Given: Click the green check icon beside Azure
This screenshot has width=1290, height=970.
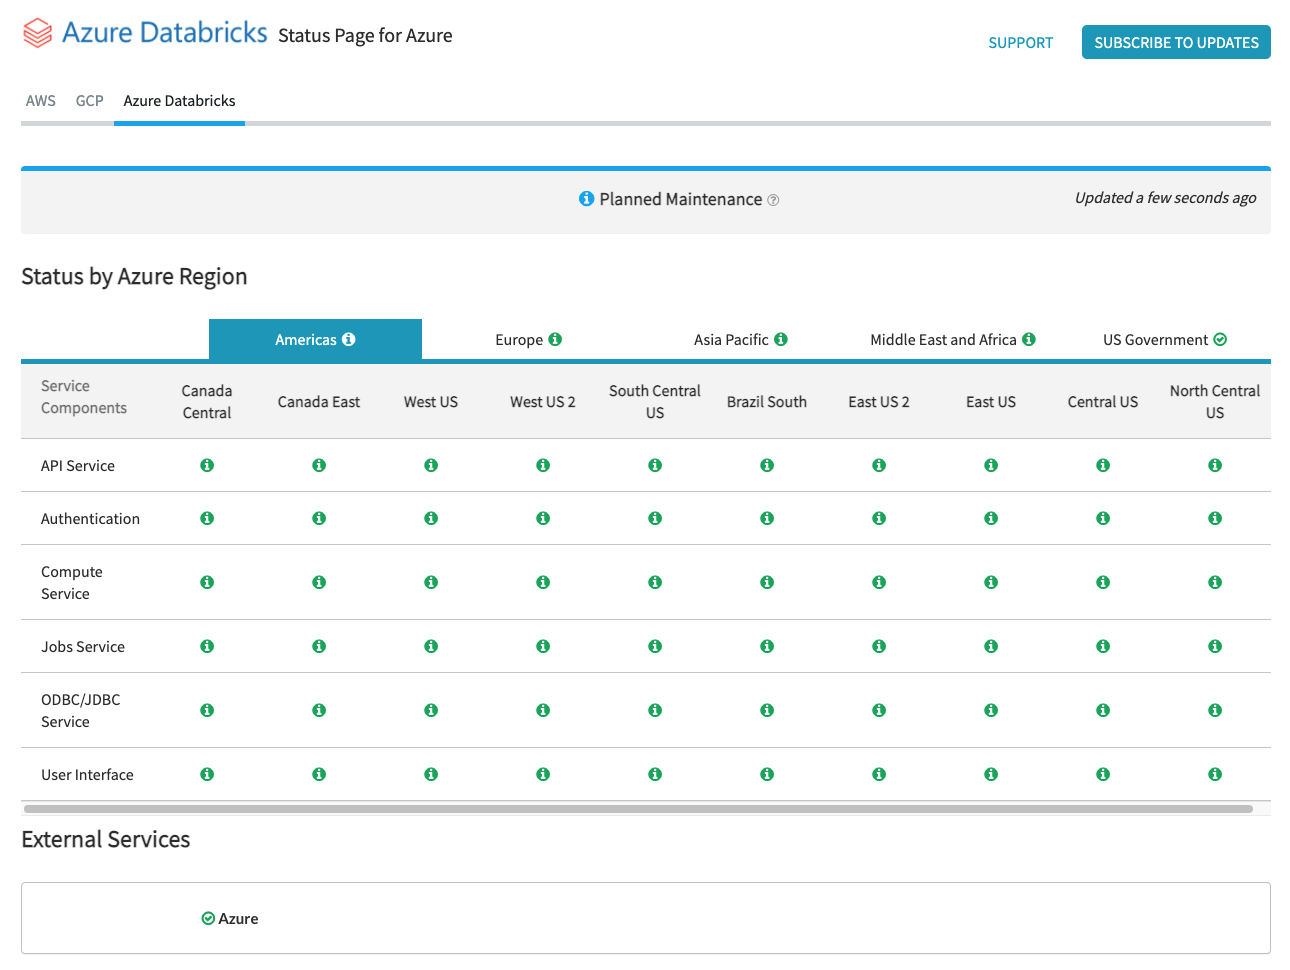Looking at the screenshot, I should coord(208,918).
